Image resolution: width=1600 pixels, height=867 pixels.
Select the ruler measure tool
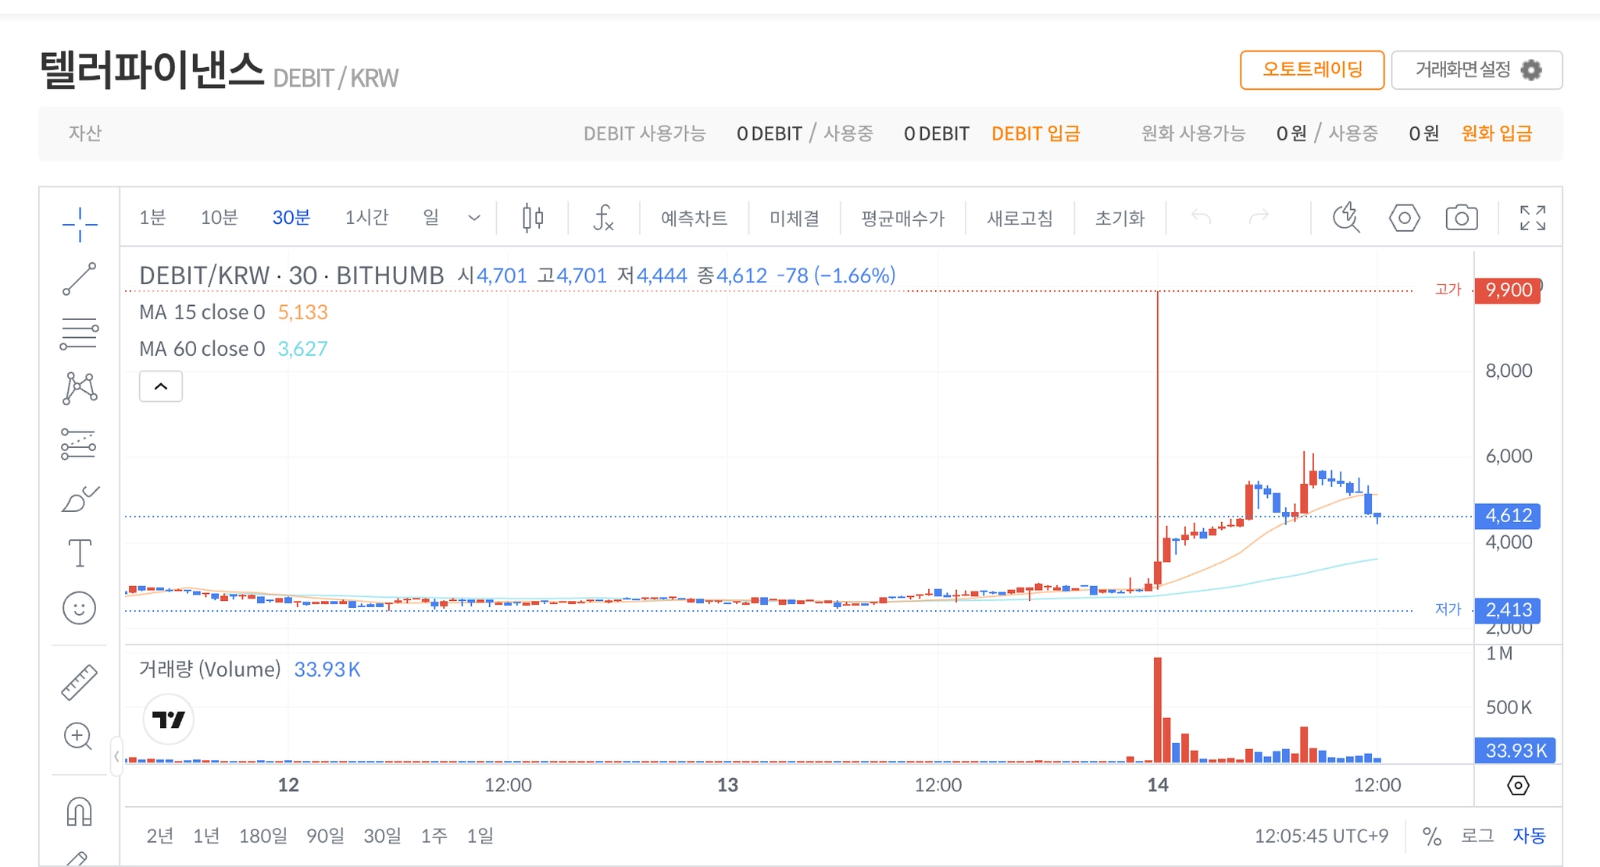point(79,682)
